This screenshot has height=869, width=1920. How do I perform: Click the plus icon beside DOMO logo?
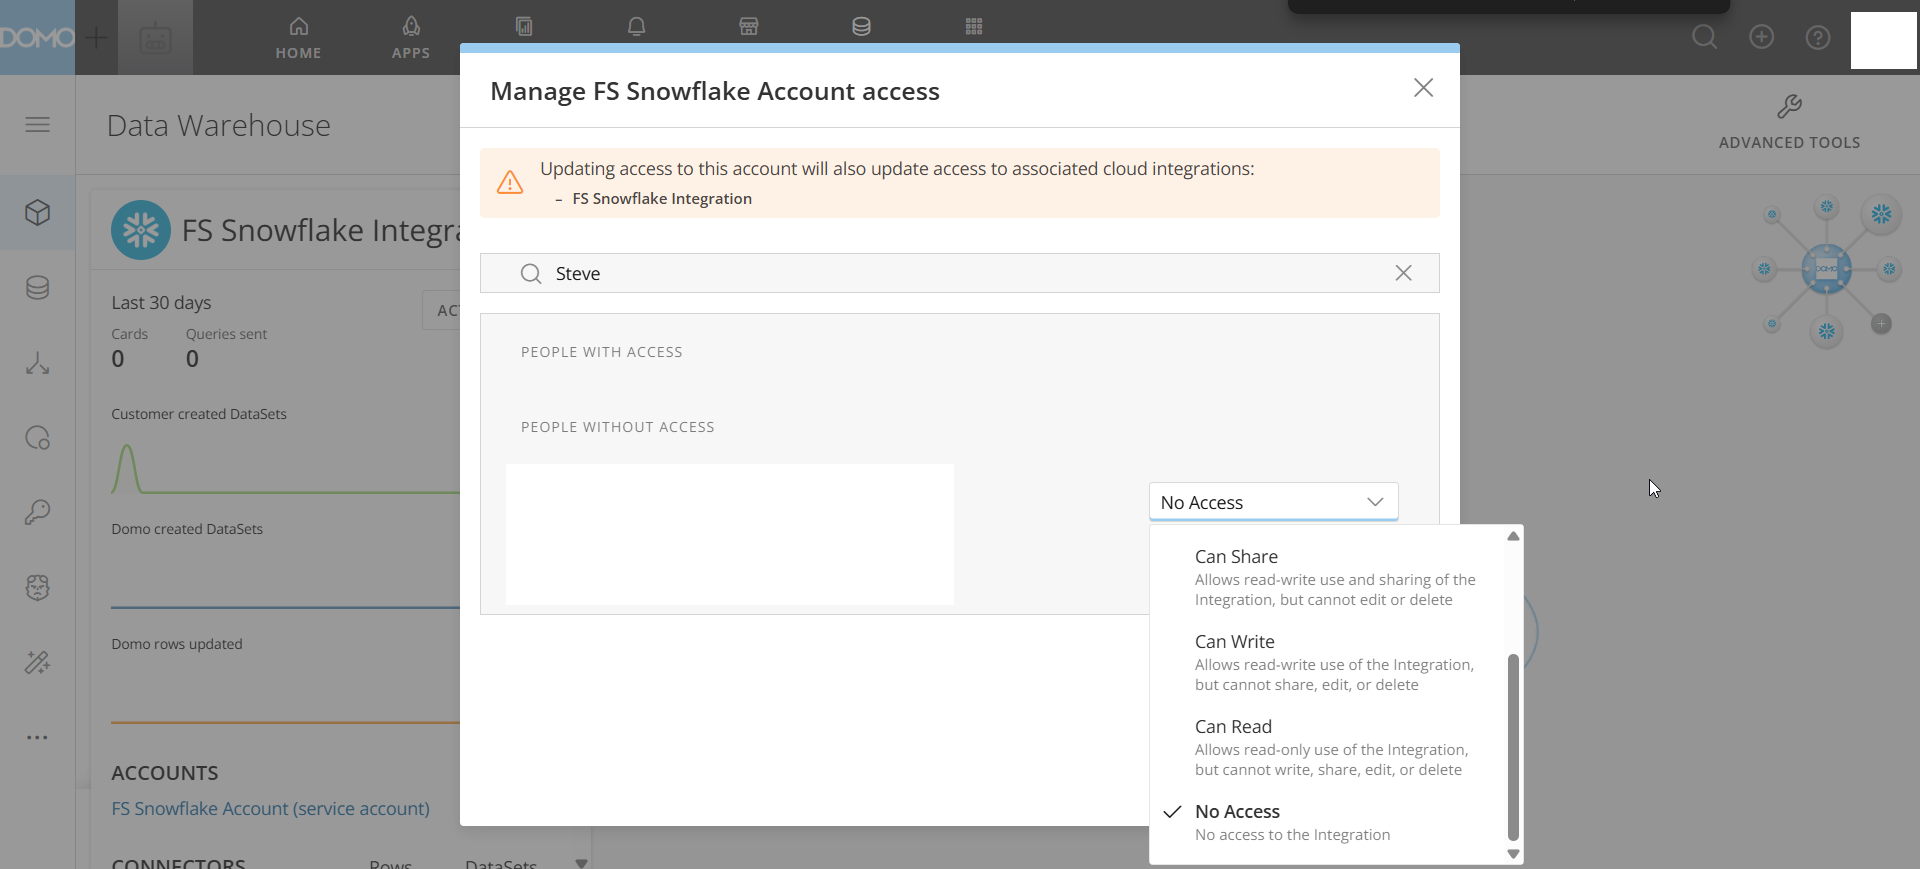point(96,38)
